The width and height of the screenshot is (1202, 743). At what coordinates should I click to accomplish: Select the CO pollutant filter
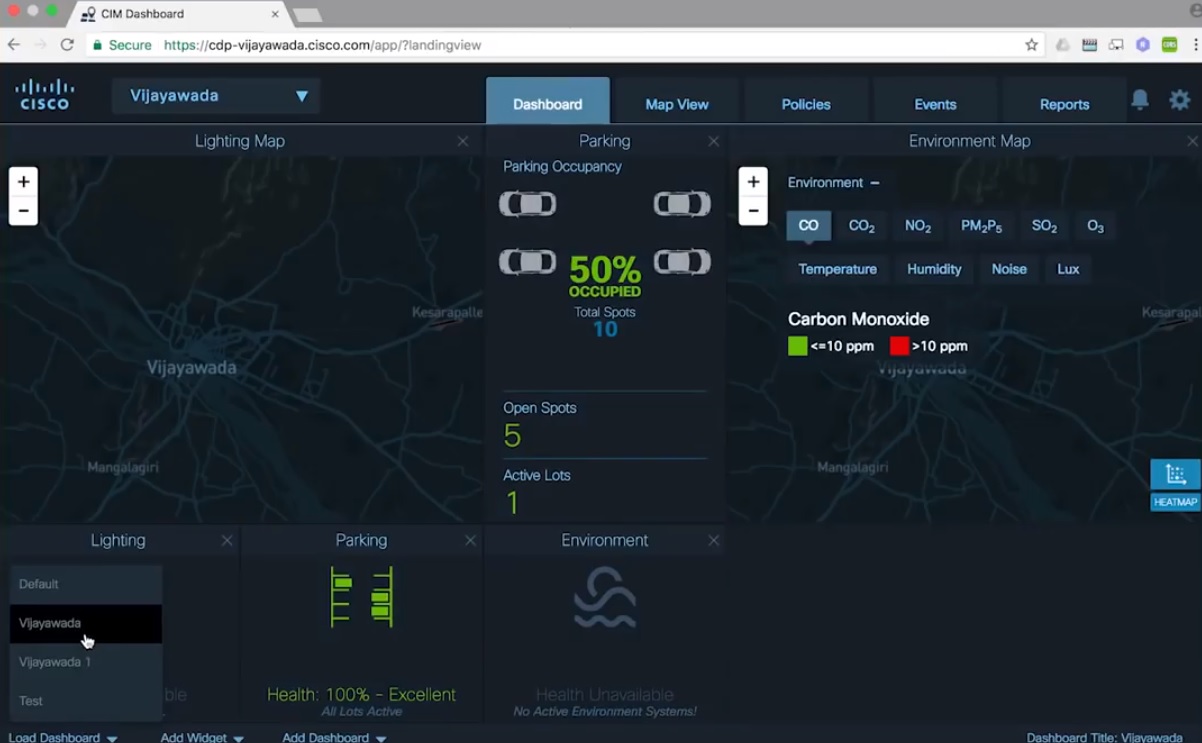point(808,226)
